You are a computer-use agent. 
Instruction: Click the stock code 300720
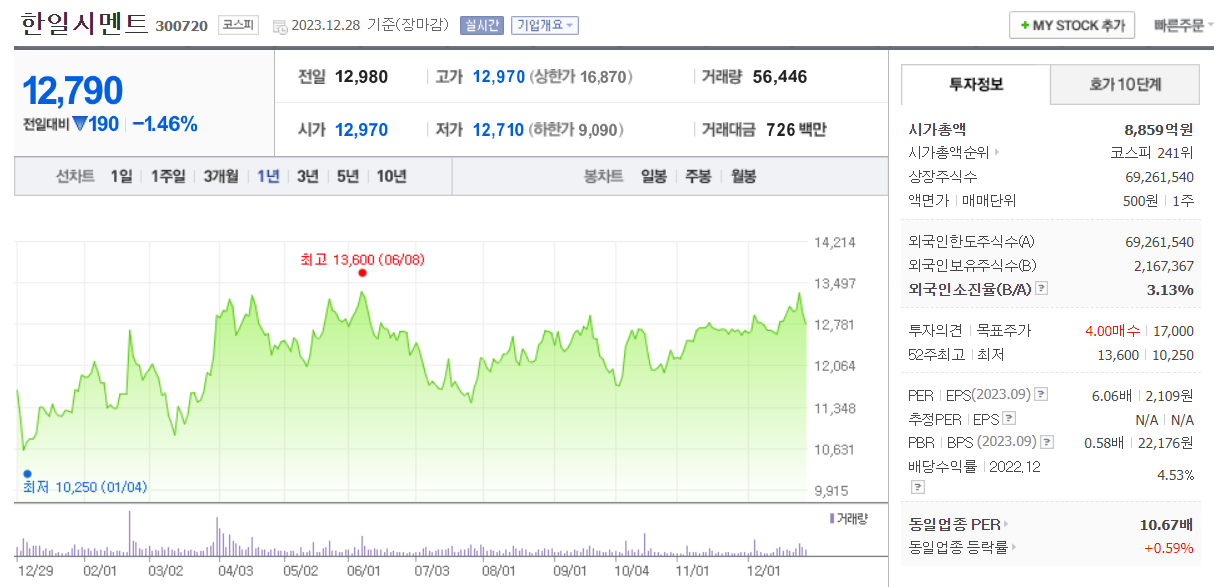(182, 26)
